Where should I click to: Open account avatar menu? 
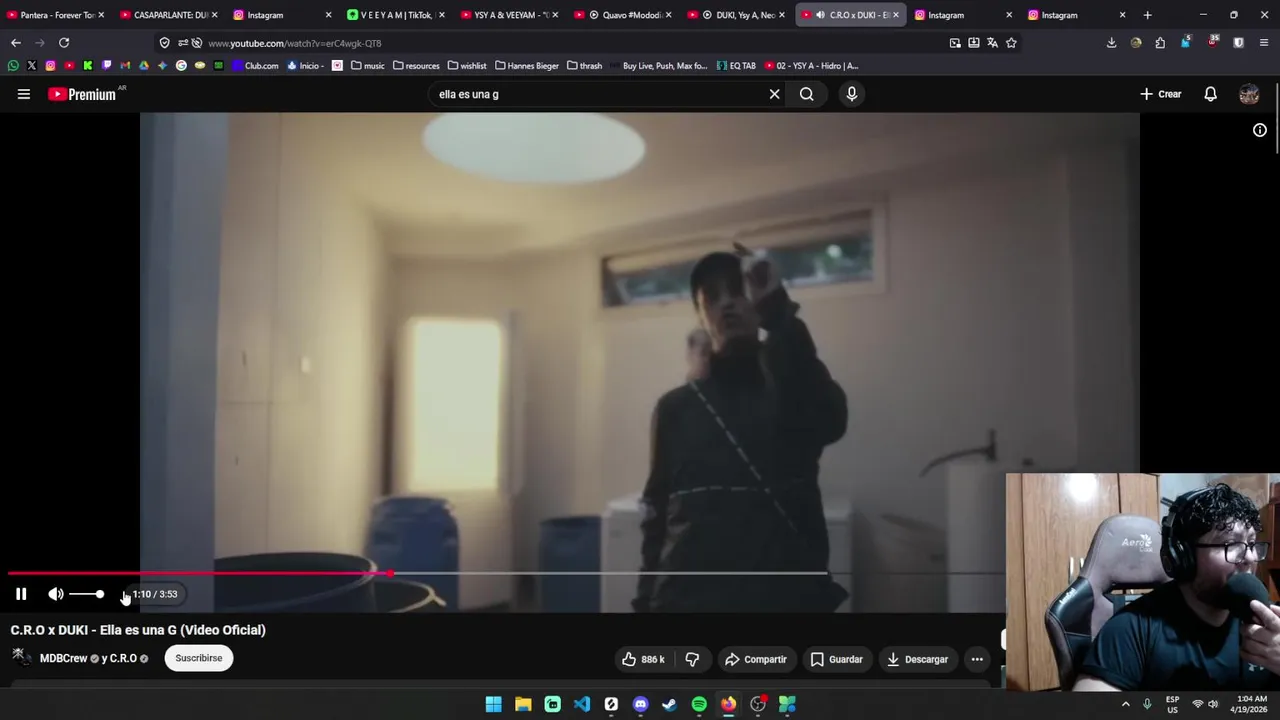(1249, 94)
